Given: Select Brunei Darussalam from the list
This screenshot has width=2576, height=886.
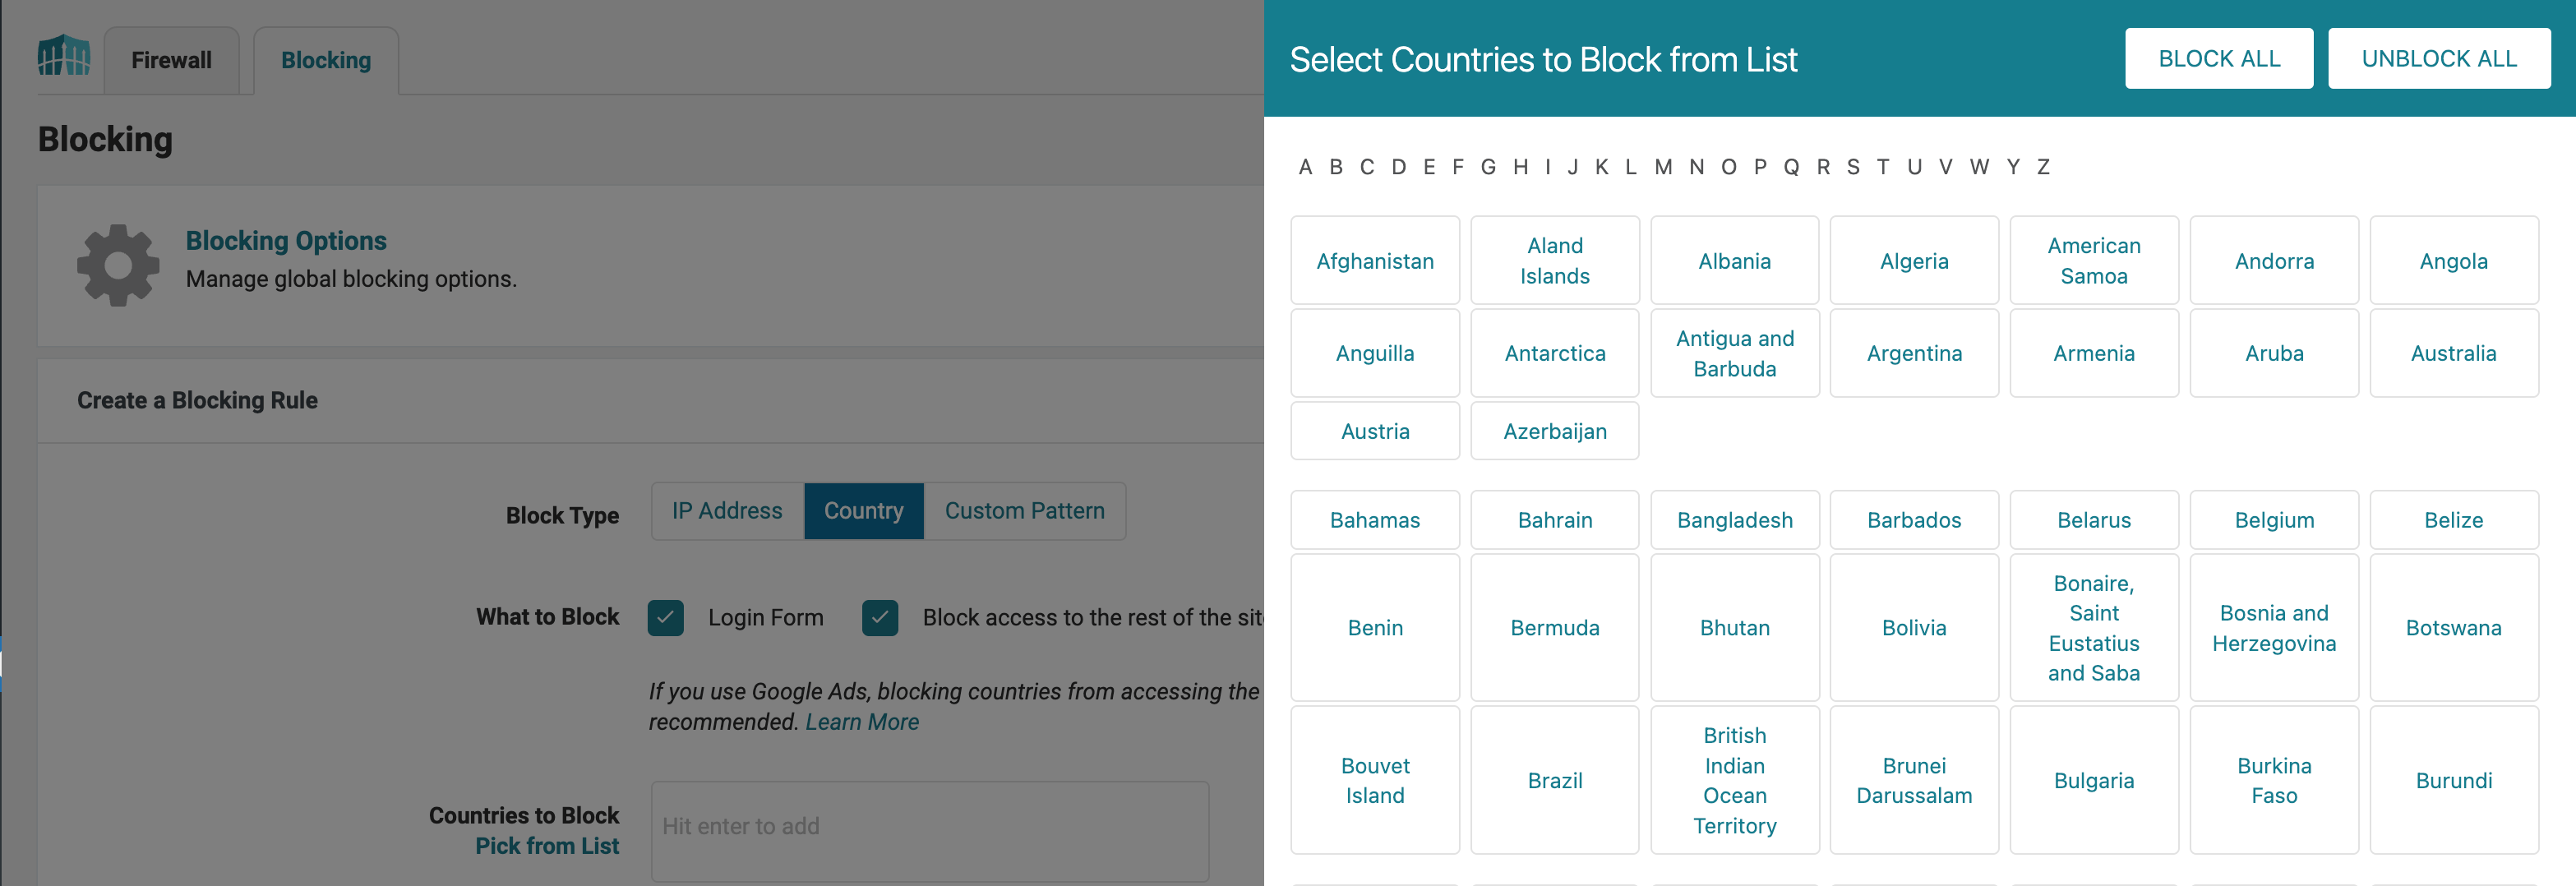Looking at the screenshot, I should (x=1914, y=780).
